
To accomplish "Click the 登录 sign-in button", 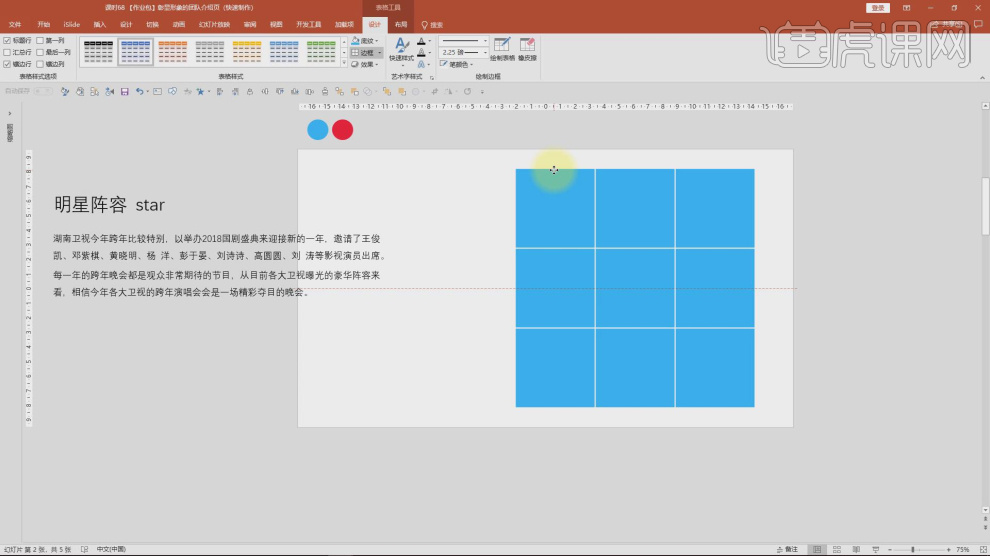I will [x=878, y=8].
